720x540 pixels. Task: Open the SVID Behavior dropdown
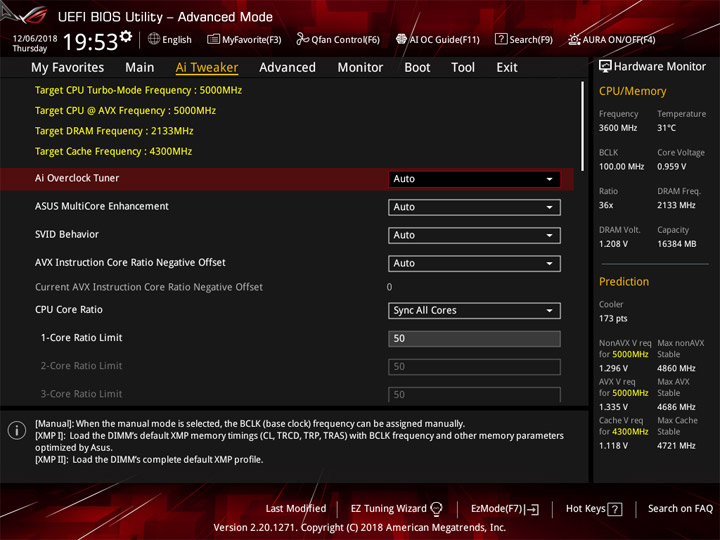coord(474,235)
